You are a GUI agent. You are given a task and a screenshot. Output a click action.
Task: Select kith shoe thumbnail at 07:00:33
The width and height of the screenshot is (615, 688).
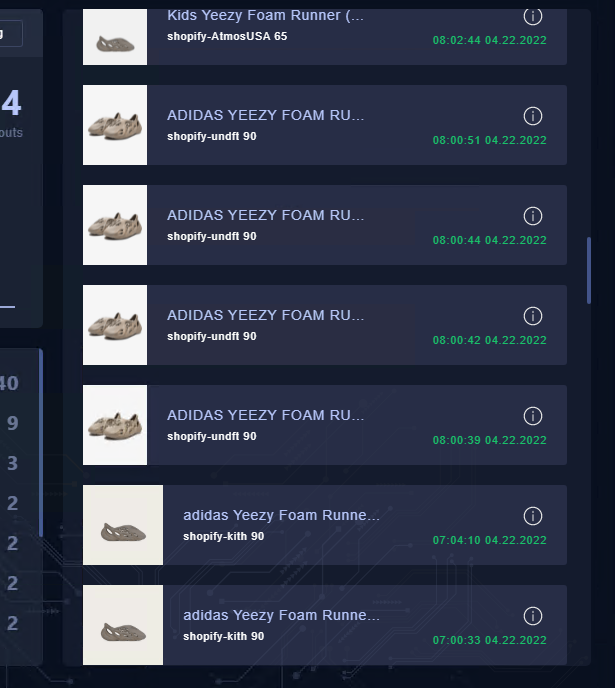[x=123, y=625]
